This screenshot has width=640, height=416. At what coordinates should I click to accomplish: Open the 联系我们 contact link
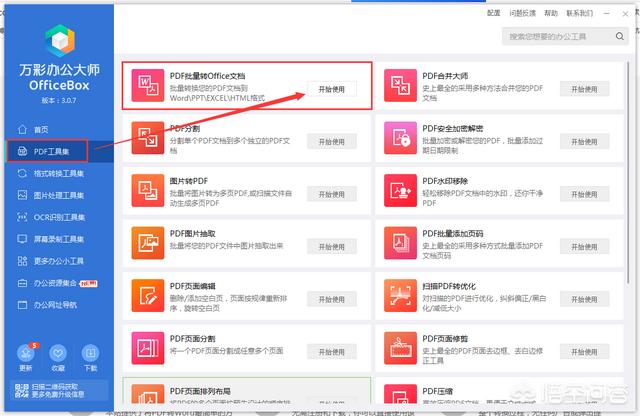click(x=579, y=13)
